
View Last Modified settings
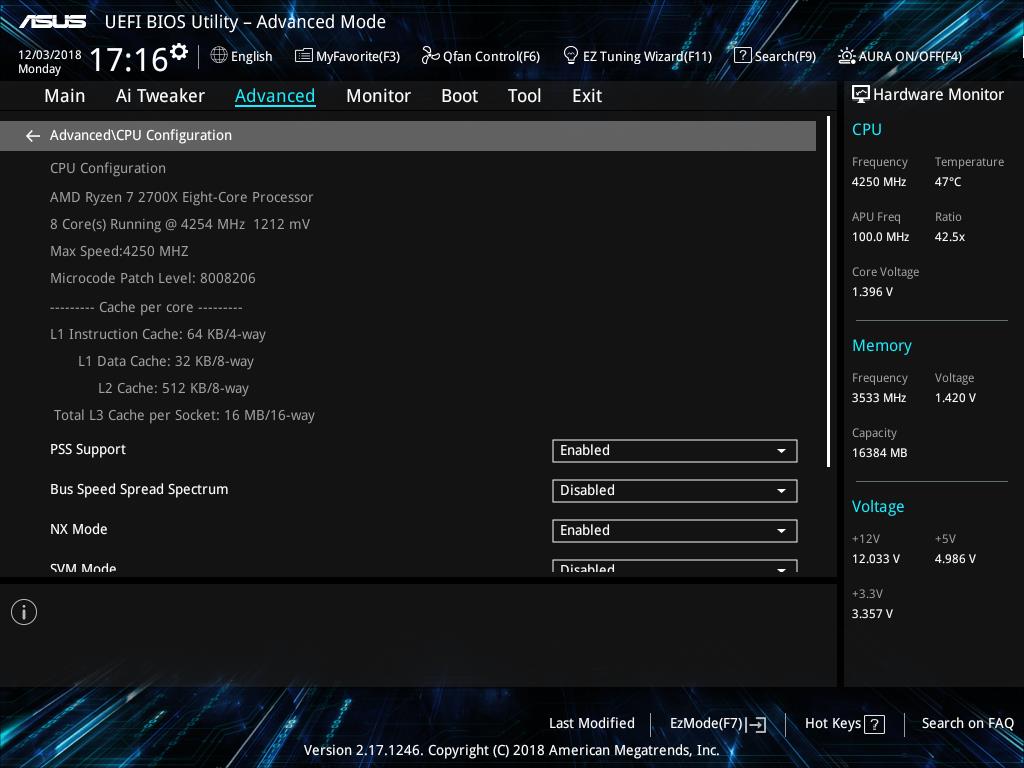coord(592,723)
